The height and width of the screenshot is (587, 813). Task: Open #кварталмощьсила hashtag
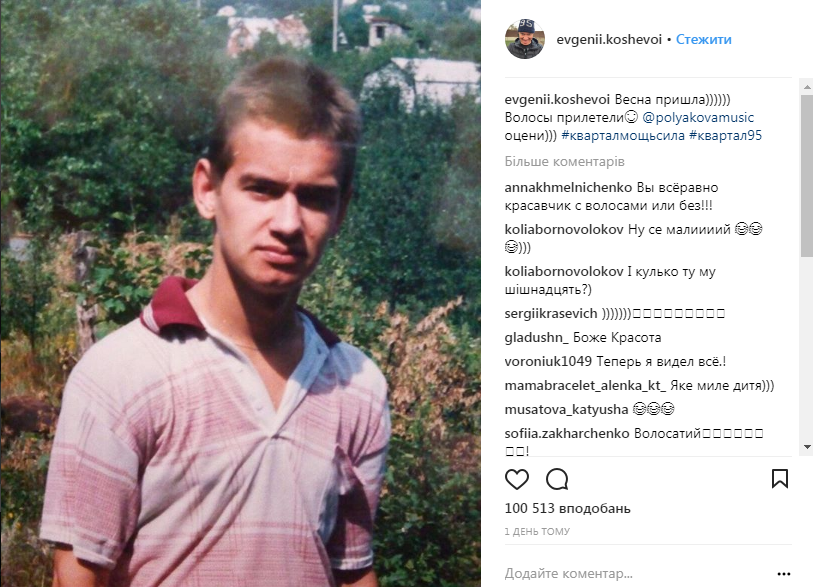[x=623, y=136]
